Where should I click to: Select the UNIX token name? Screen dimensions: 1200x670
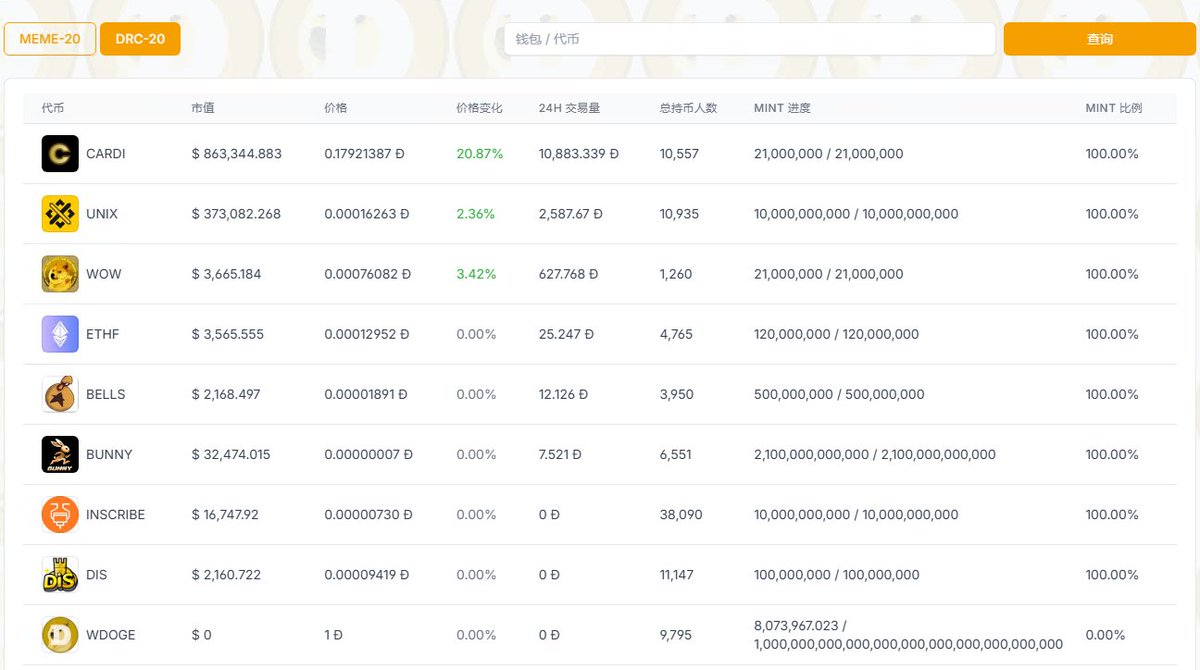pos(101,213)
